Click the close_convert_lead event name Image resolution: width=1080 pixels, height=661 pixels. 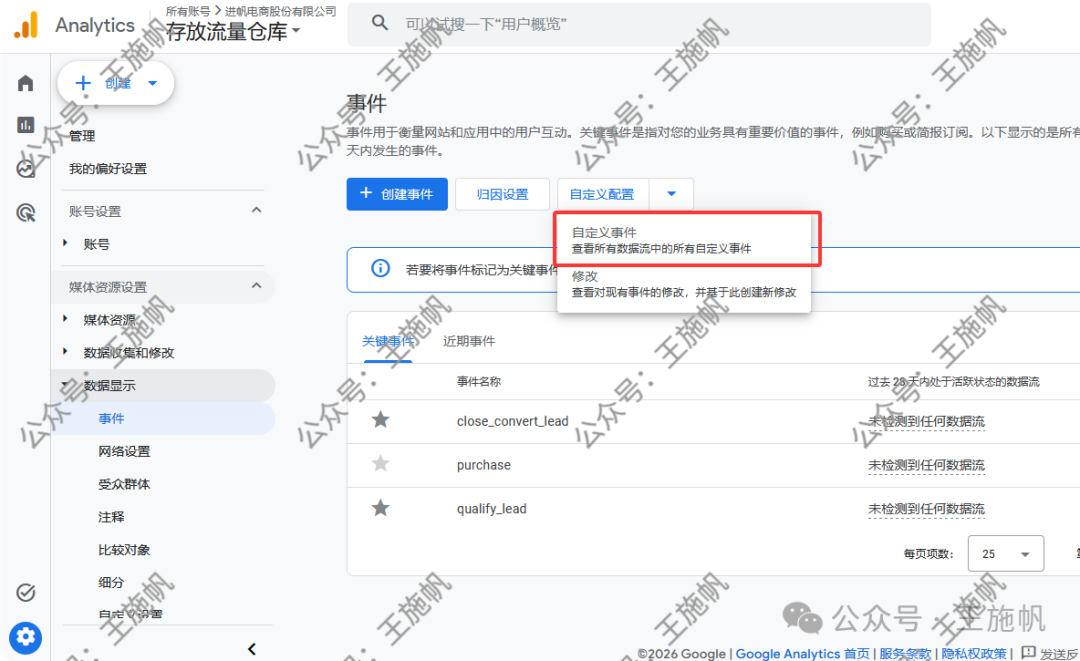click(x=512, y=421)
